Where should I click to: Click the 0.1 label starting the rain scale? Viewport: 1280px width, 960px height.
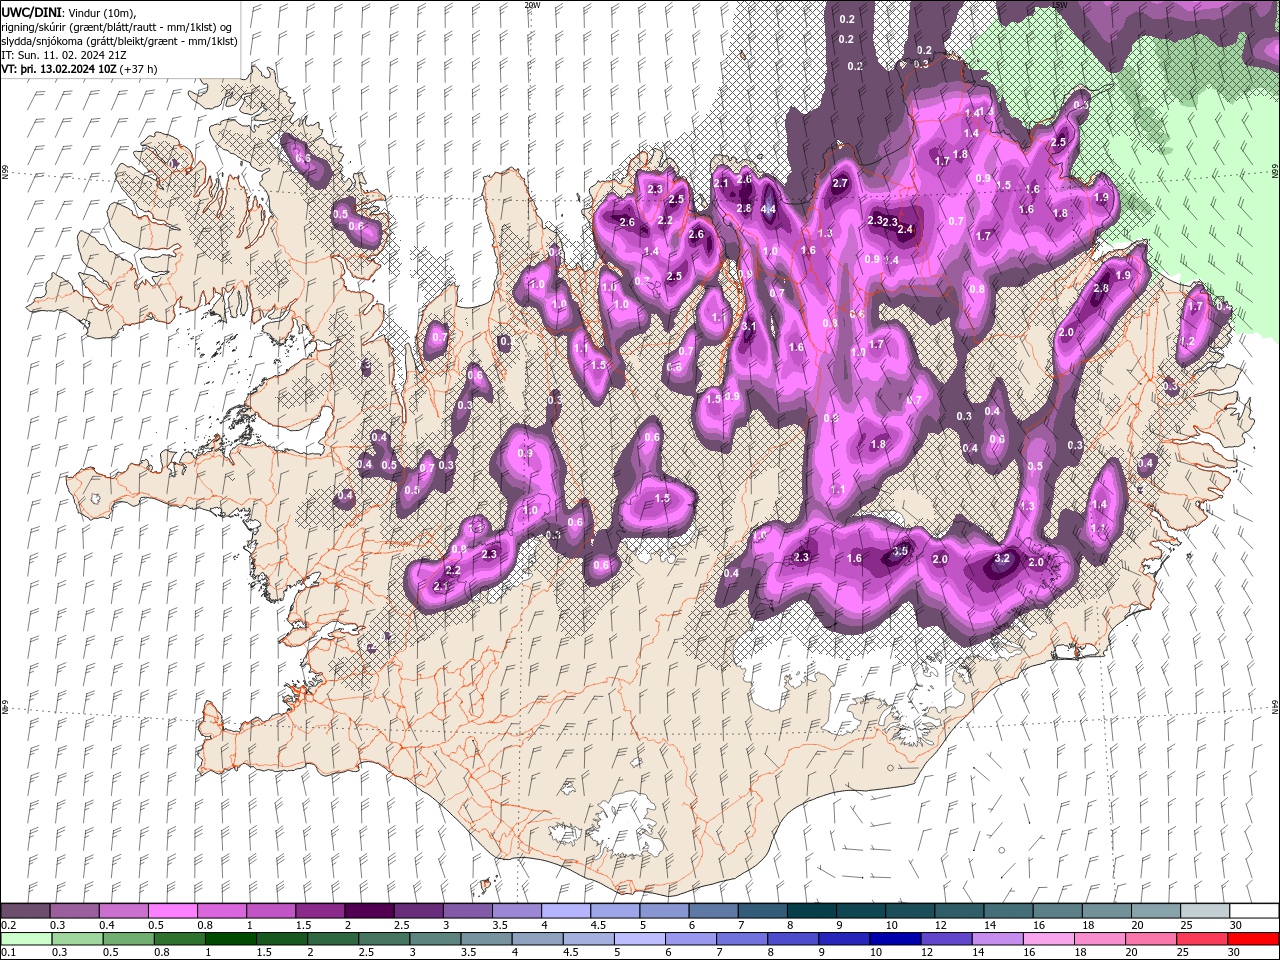pyautogui.click(x=8, y=952)
